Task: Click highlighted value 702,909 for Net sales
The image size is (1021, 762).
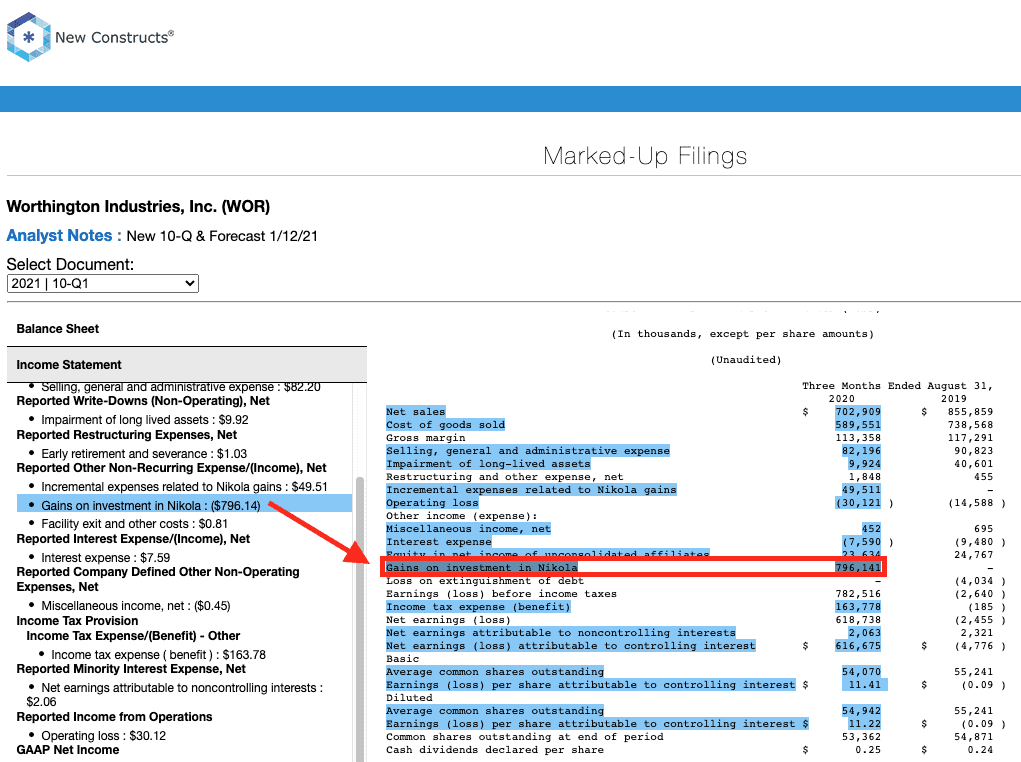Action: pyautogui.click(x=858, y=412)
